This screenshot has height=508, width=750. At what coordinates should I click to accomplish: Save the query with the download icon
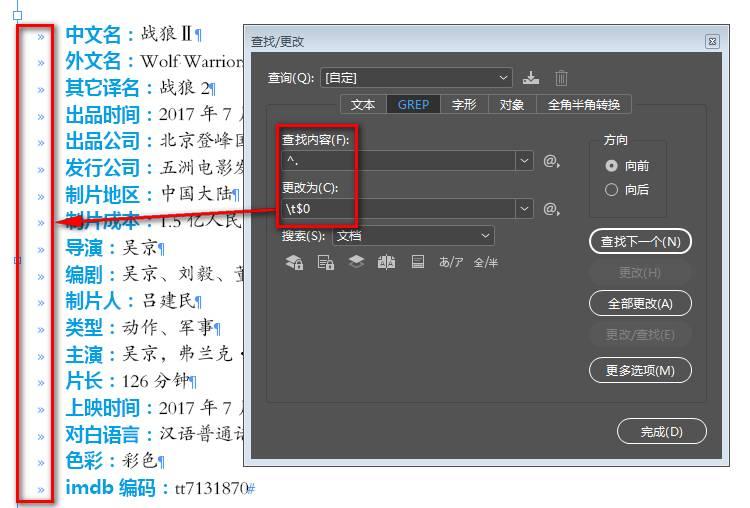pyautogui.click(x=531, y=77)
